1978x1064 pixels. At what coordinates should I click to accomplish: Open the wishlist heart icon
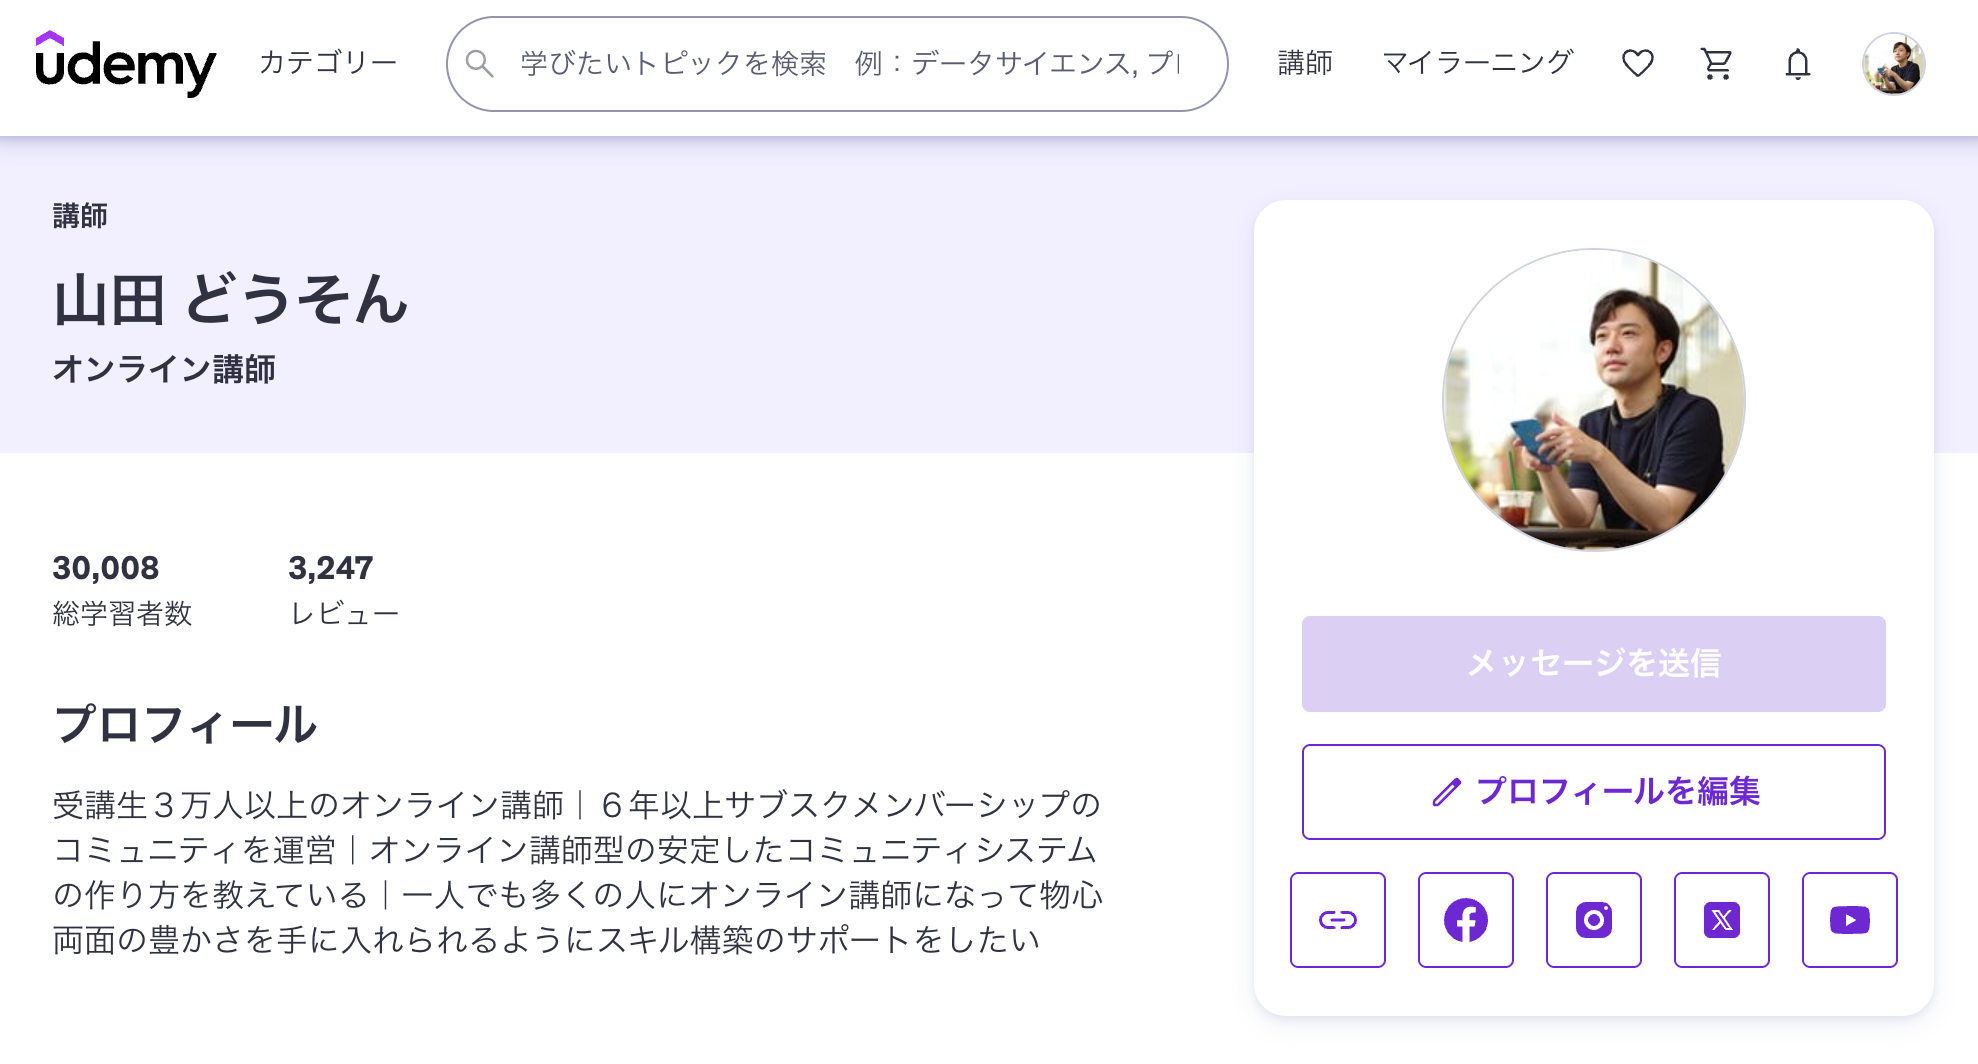click(x=1637, y=64)
